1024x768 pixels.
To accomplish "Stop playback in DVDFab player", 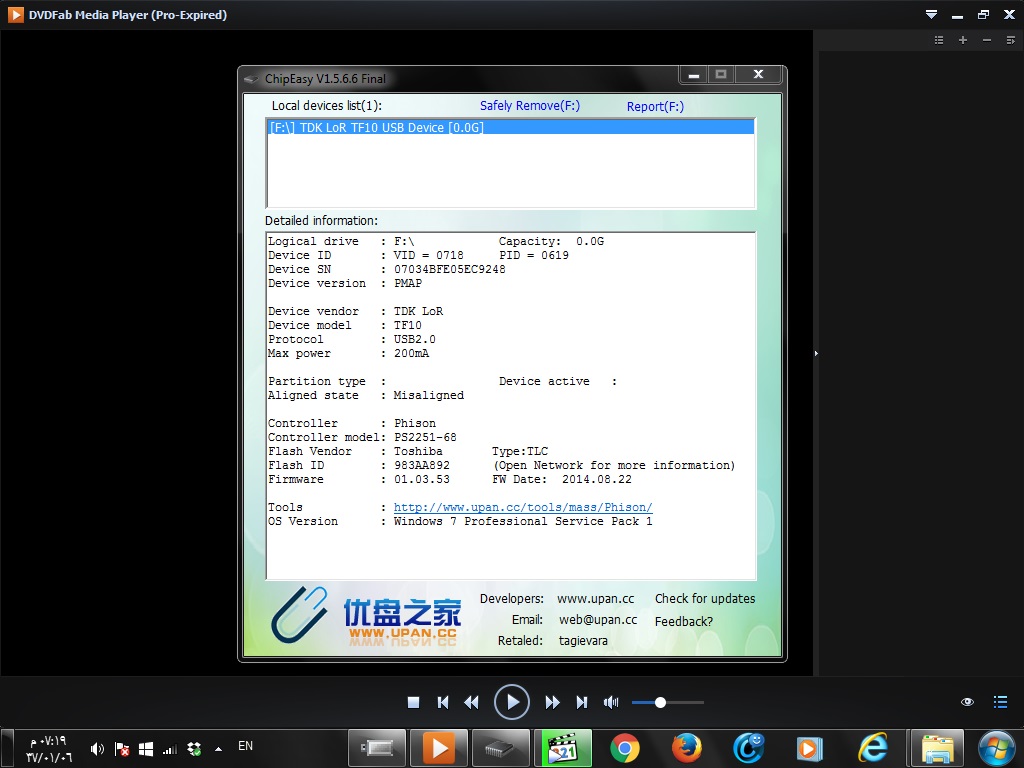I will pos(413,703).
